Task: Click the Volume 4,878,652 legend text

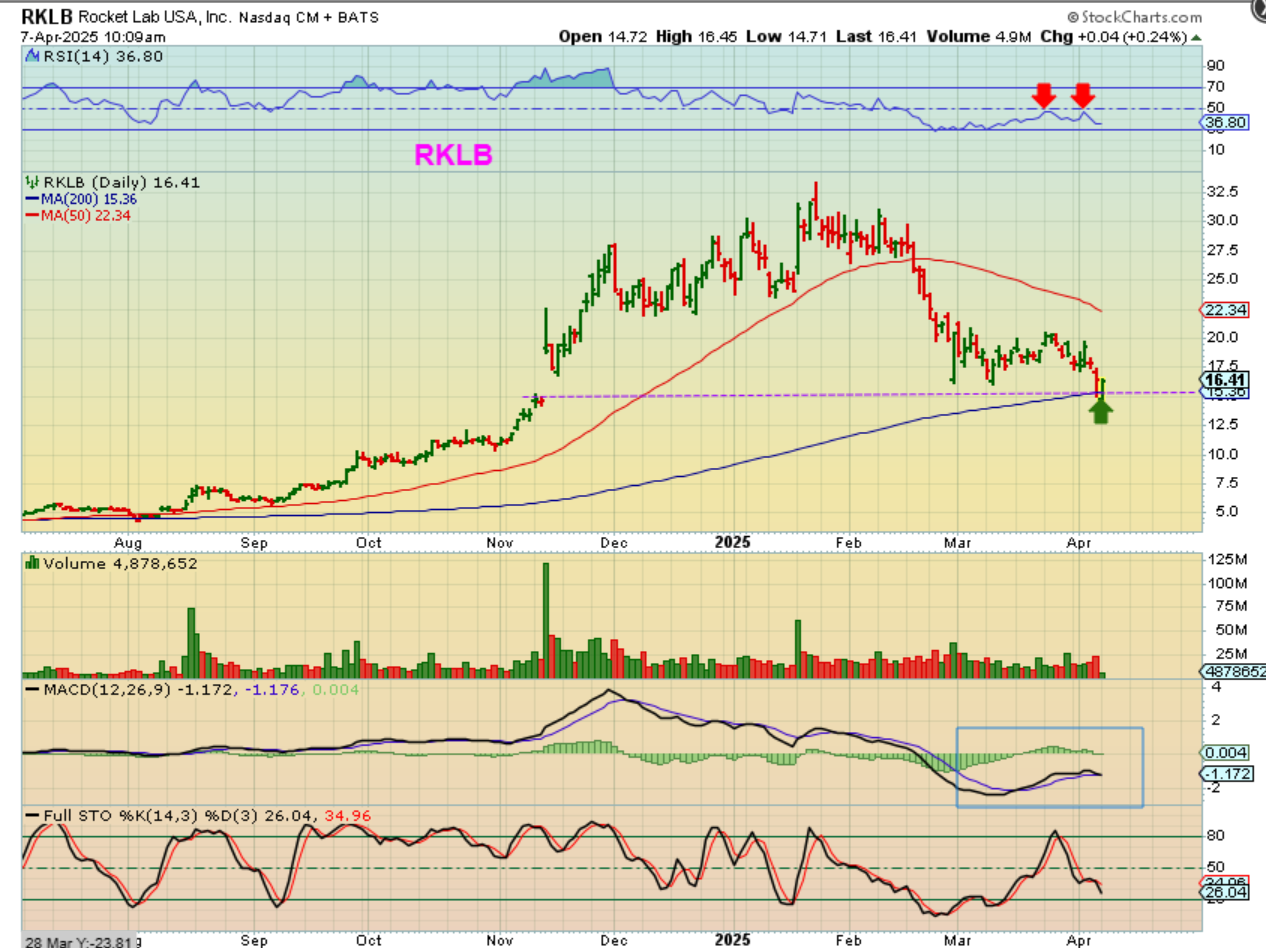Action: tap(119, 564)
